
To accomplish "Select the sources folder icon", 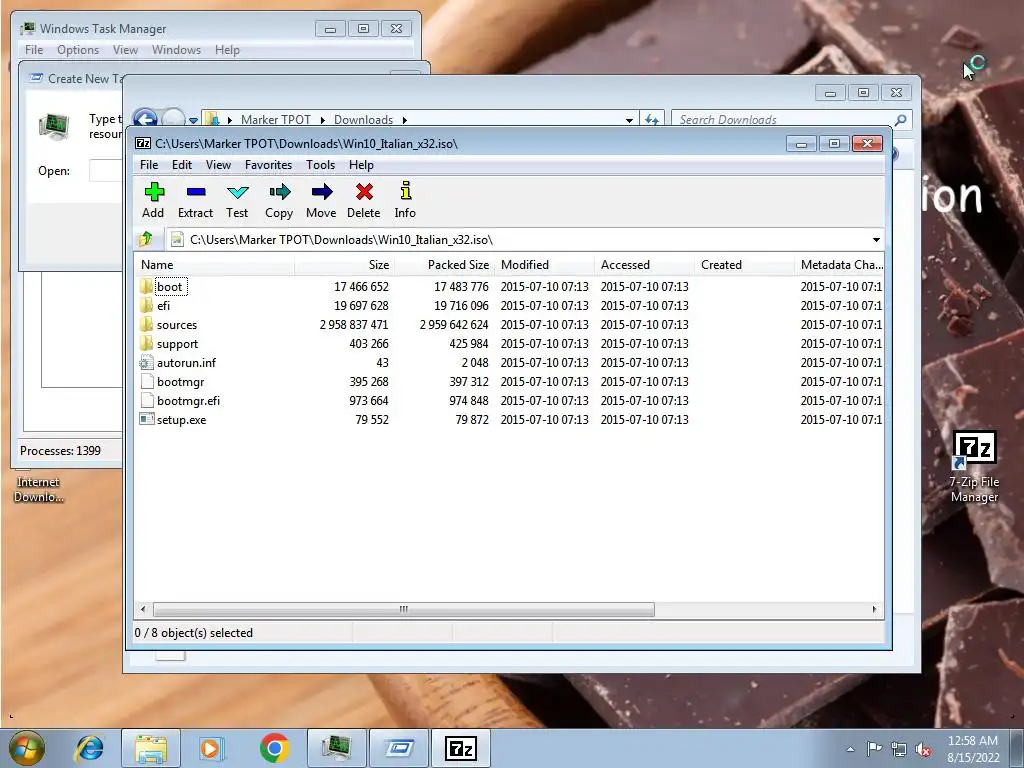I will tap(146, 325).
